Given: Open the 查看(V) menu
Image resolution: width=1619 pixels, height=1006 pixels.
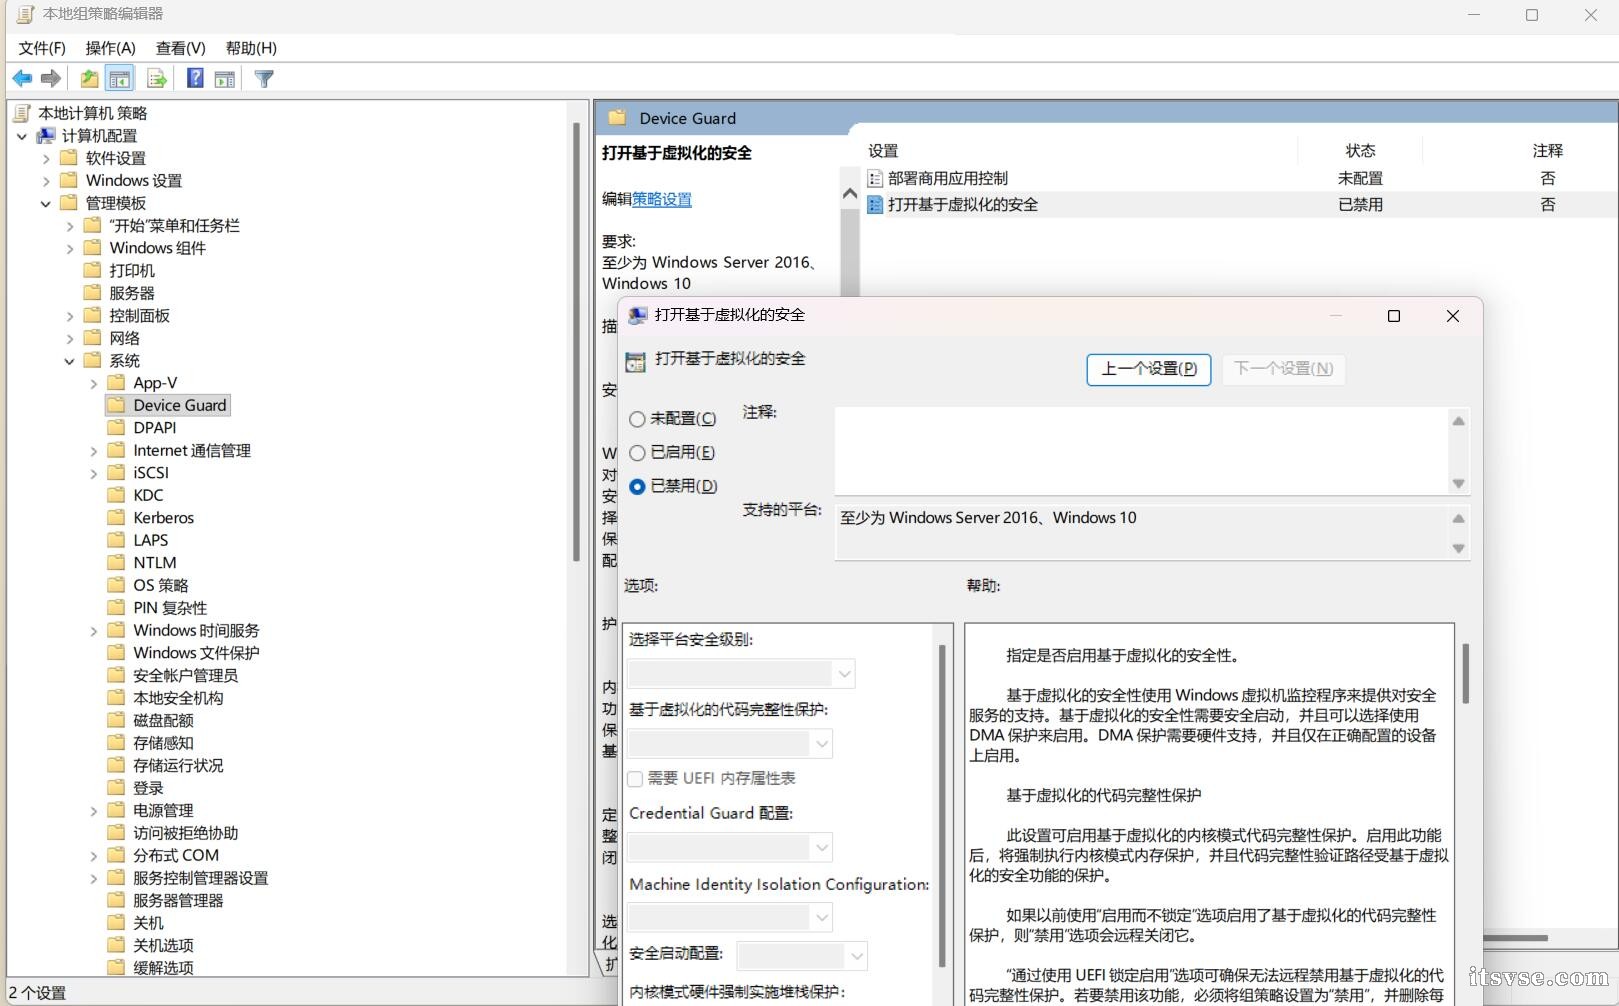Looking at the screenshot, I should pos(180,48).
